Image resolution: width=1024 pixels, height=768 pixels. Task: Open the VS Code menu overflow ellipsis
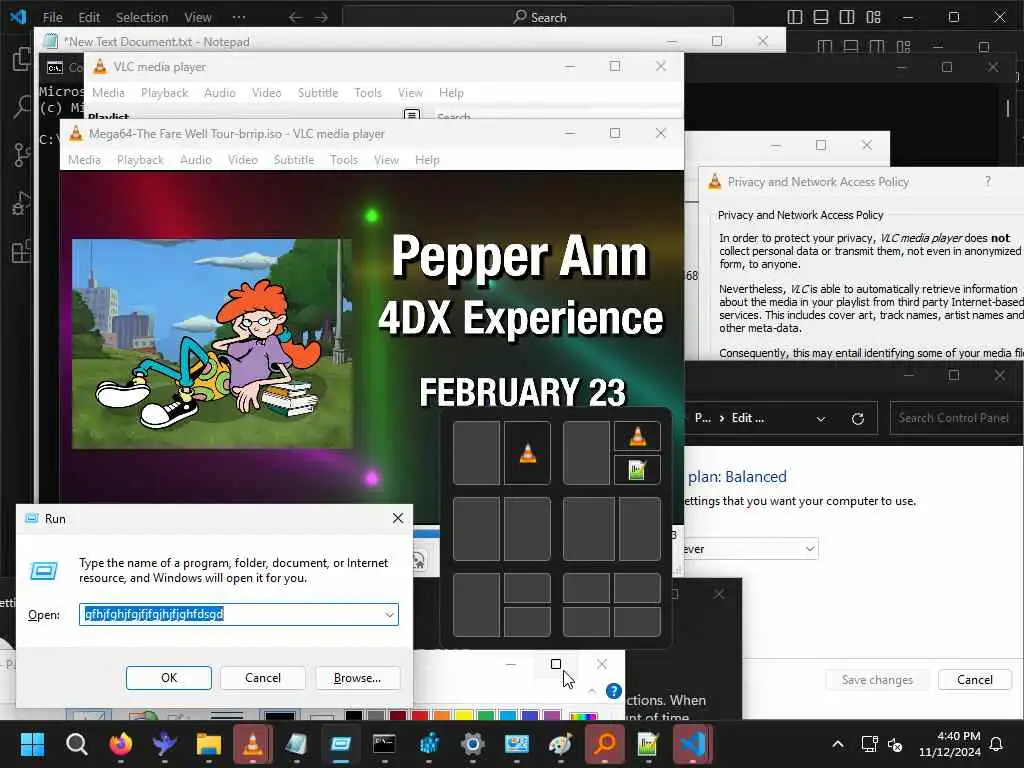239,18
